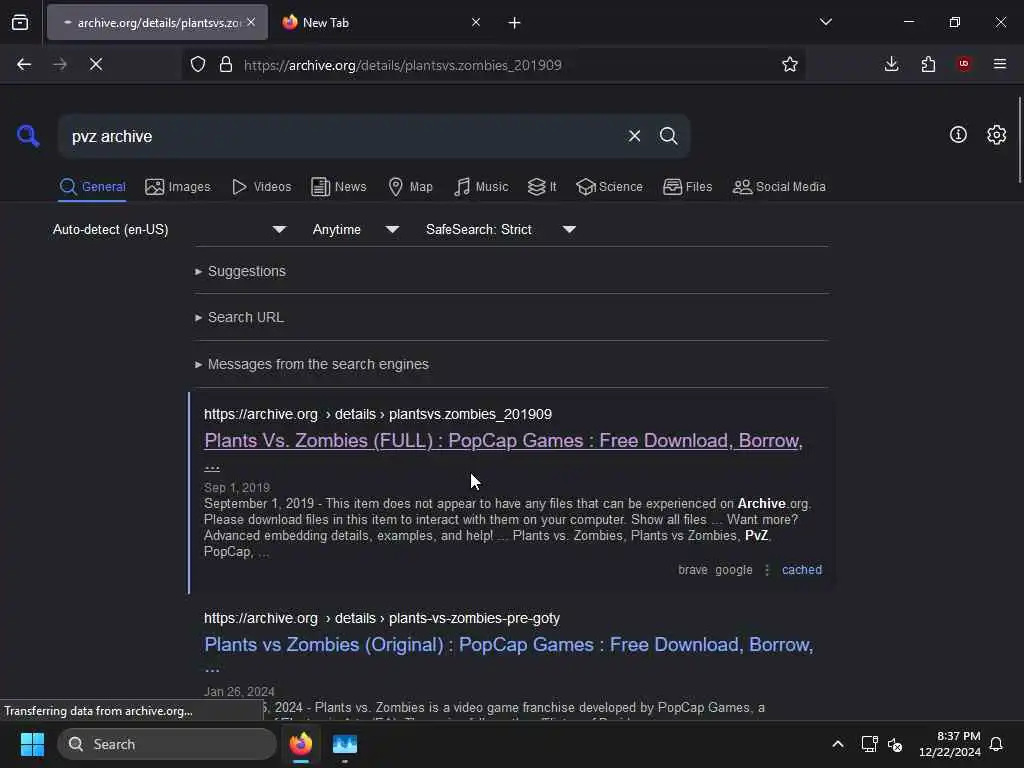
Task: Open the about info icon
Action: [x=958, y=135]
